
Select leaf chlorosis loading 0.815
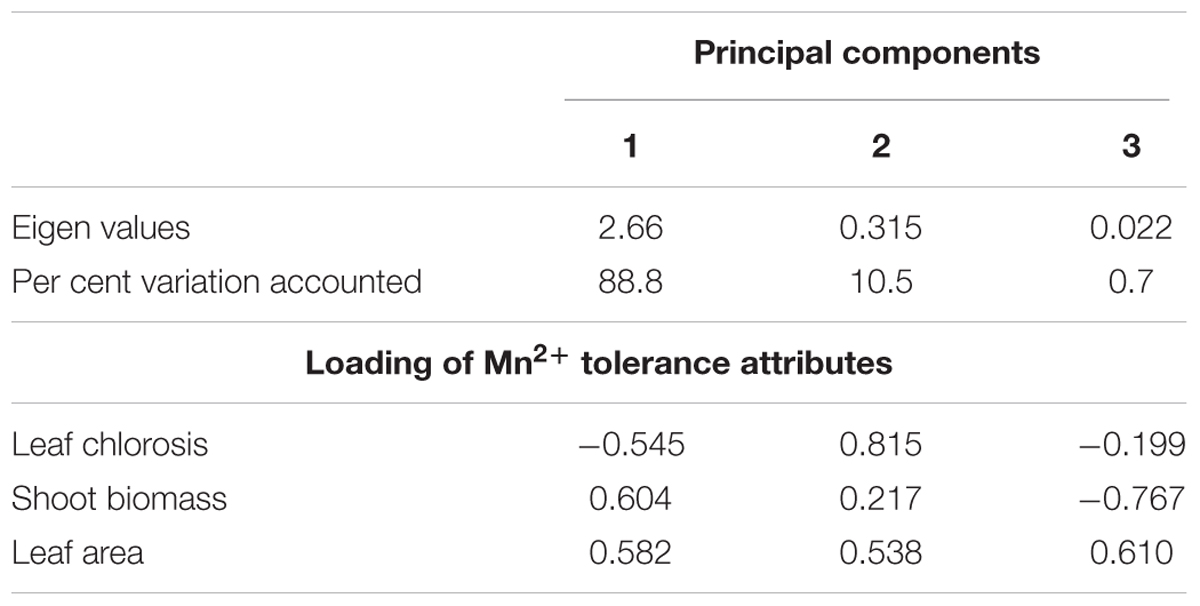[880, 443]
